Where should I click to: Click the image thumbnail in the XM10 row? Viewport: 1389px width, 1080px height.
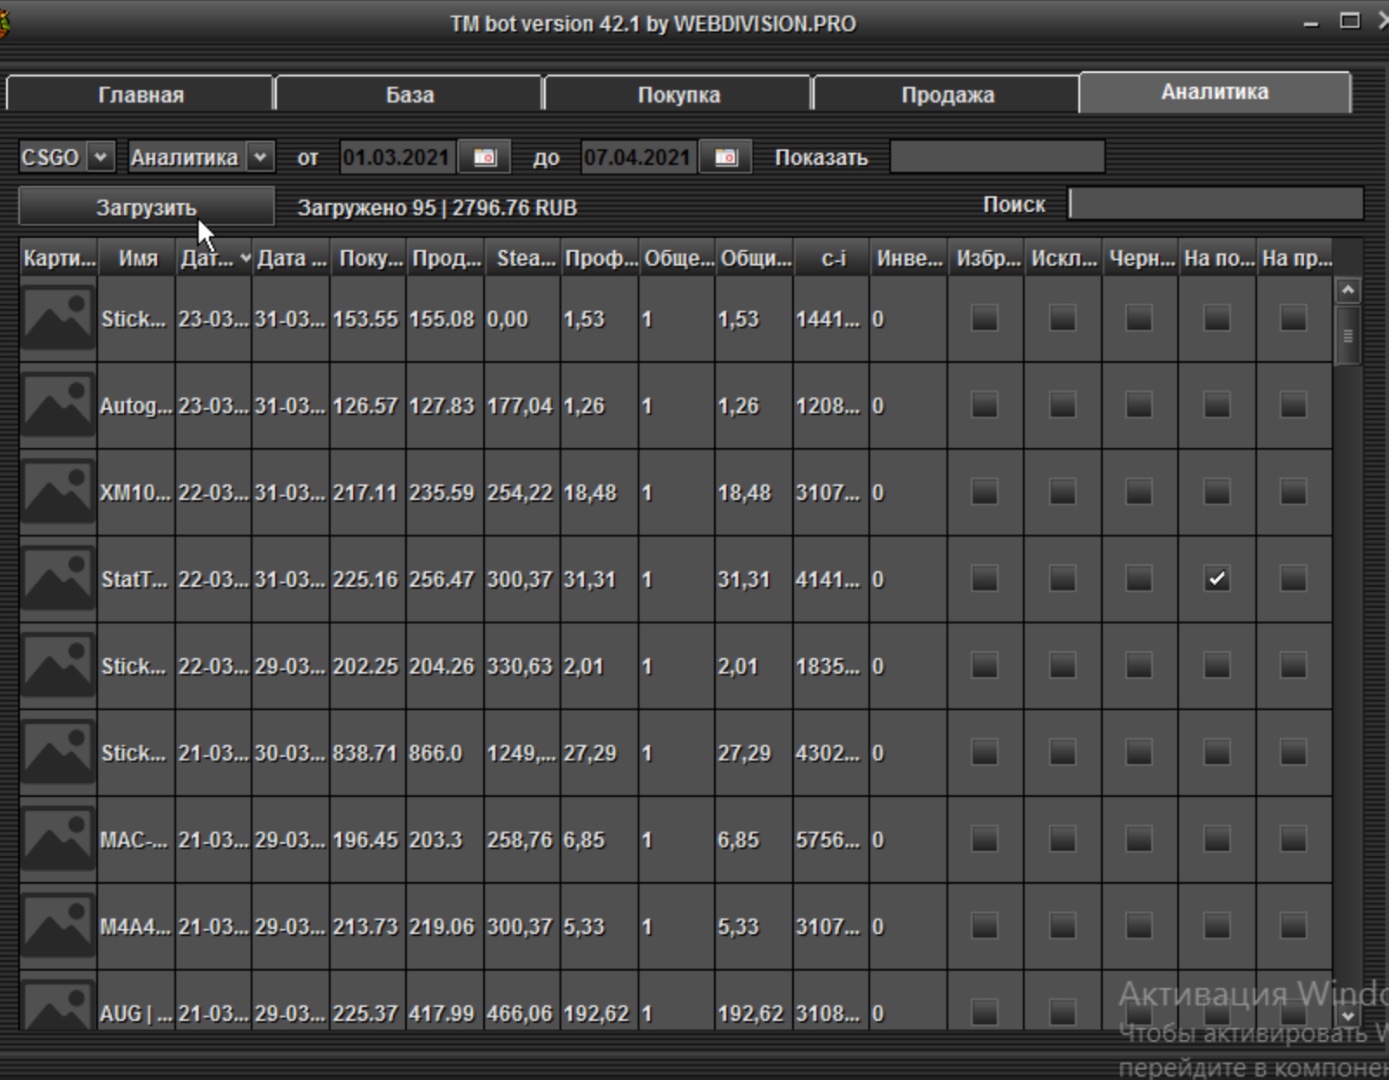58,493
